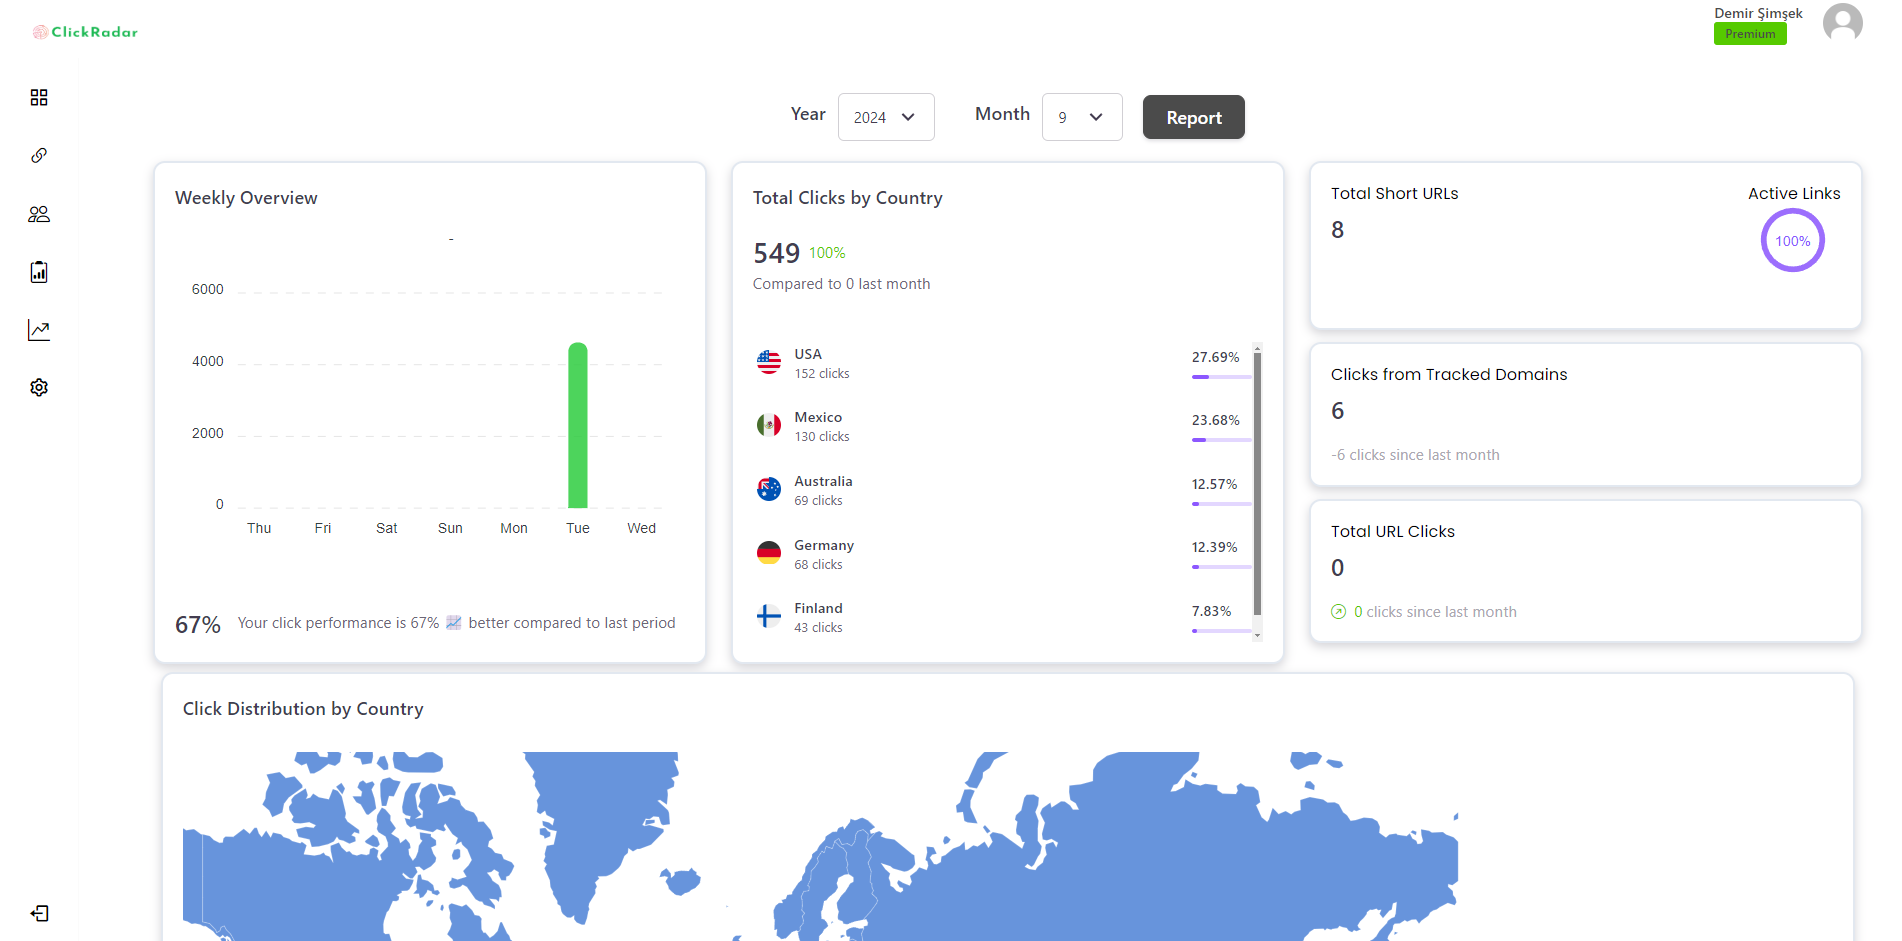Screen dimensions: 1902x941
Task: Click the '43 clicks' text under Finland
Action: click(818, 628)
